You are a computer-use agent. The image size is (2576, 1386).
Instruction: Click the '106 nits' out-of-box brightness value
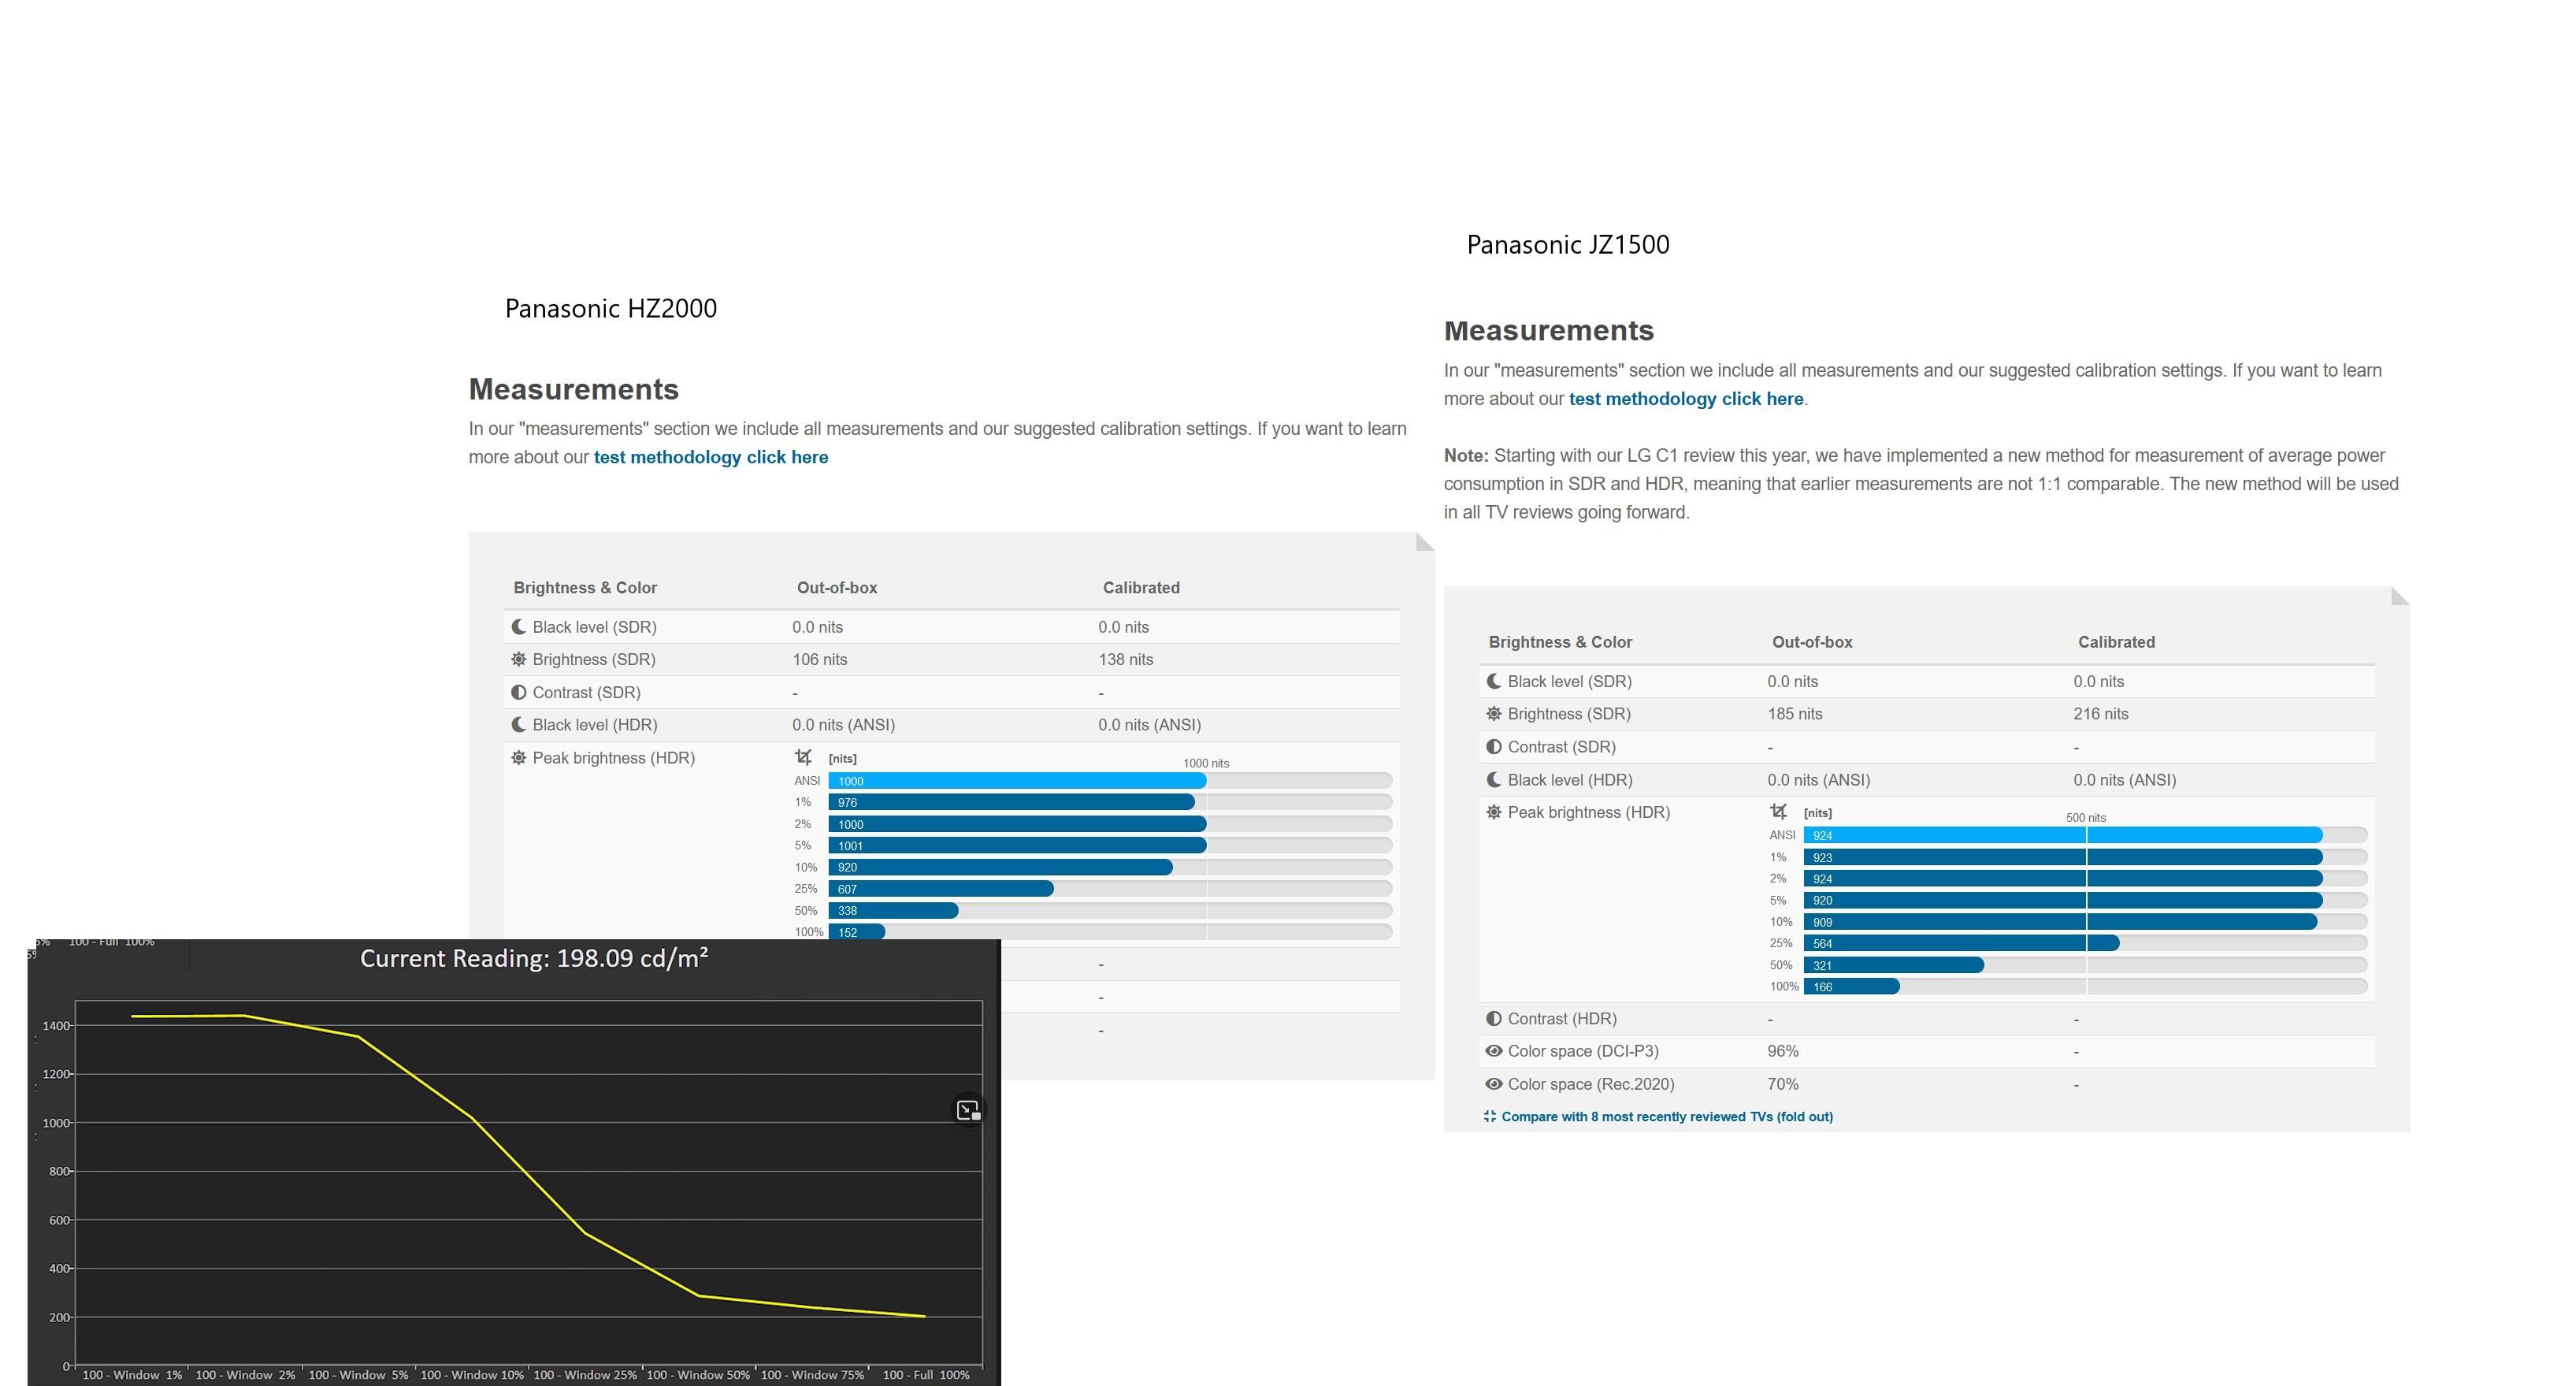(820, 659)
